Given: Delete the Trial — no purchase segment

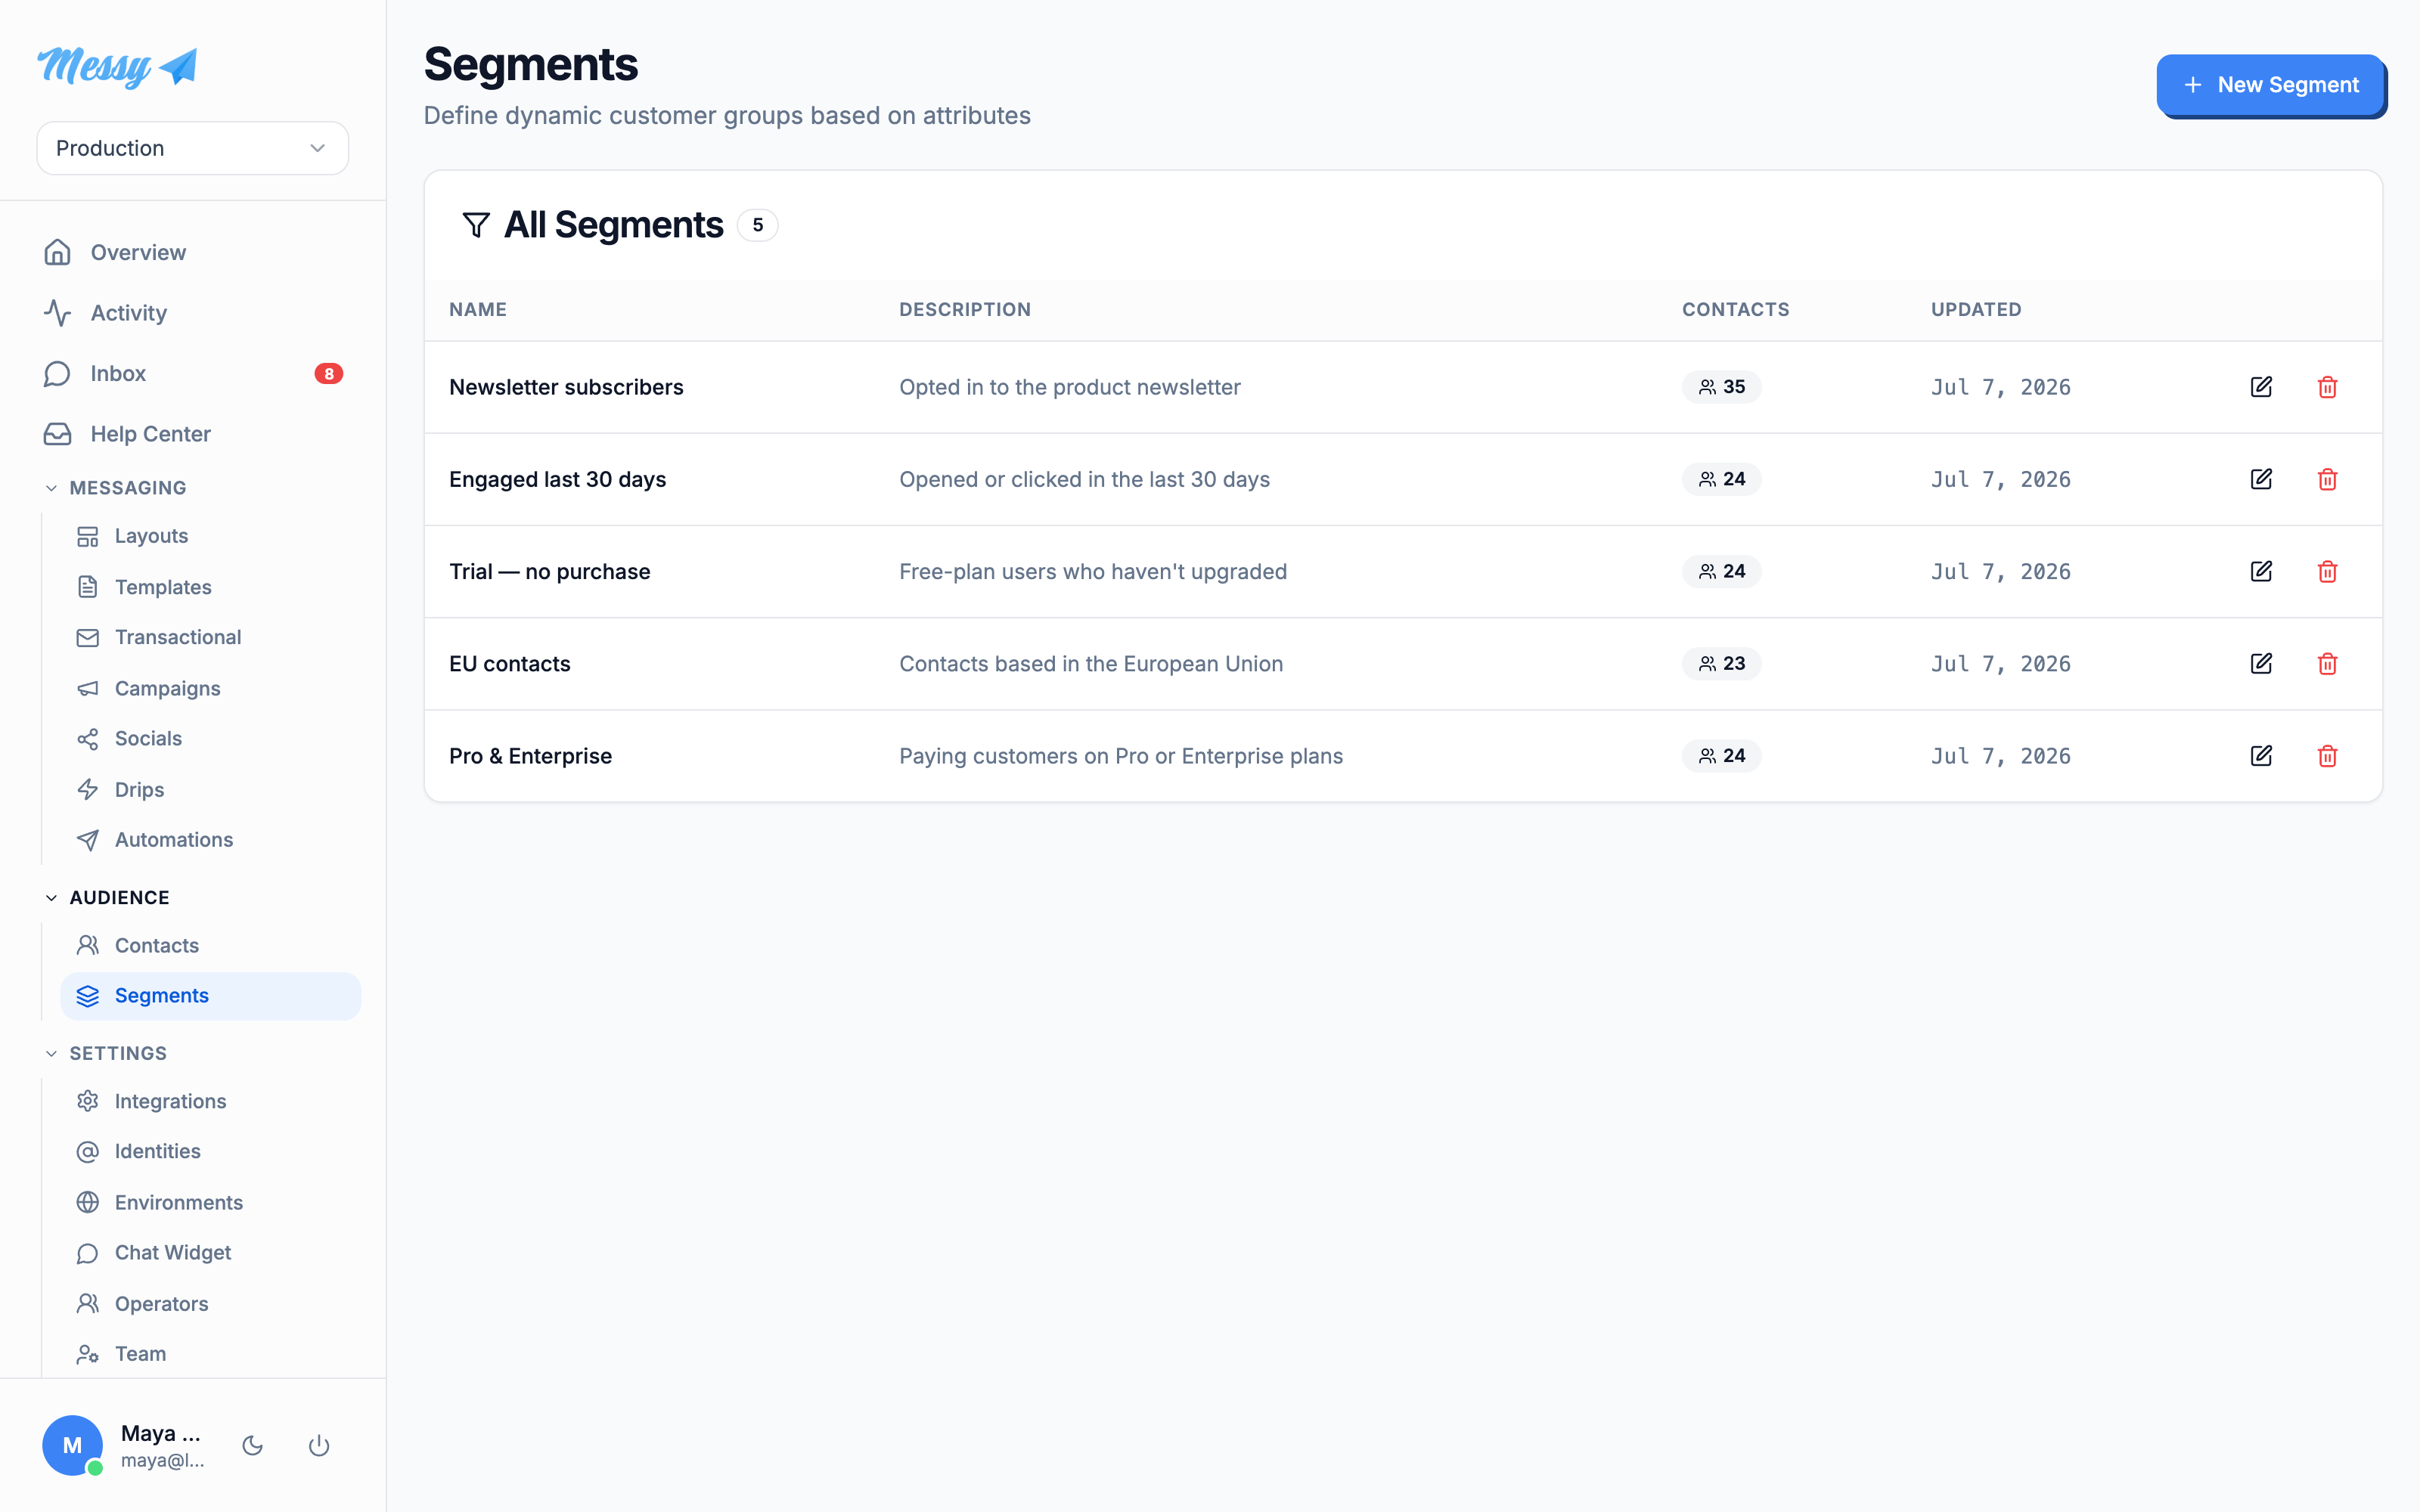Looking at the screenshot, I should pyautogui.click(x=2327, y=572).
